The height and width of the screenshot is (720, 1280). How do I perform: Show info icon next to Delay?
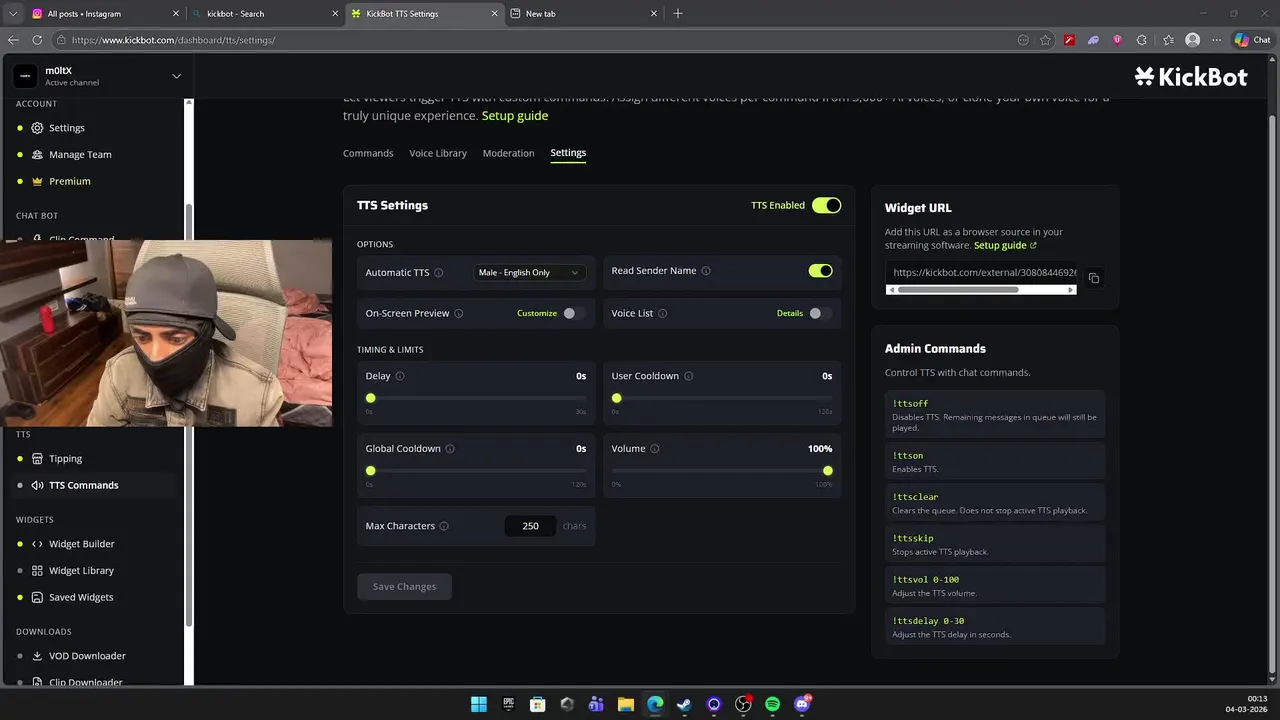pyautogui.click(x=400, y=376)
